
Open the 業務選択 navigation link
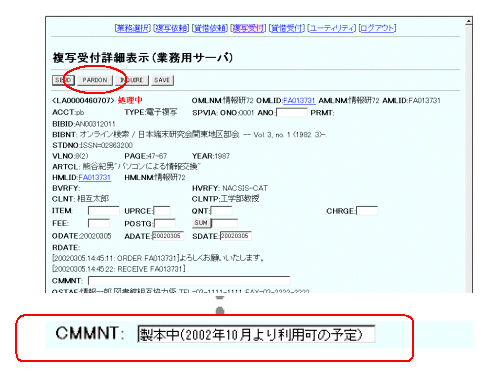pos(133,28)
